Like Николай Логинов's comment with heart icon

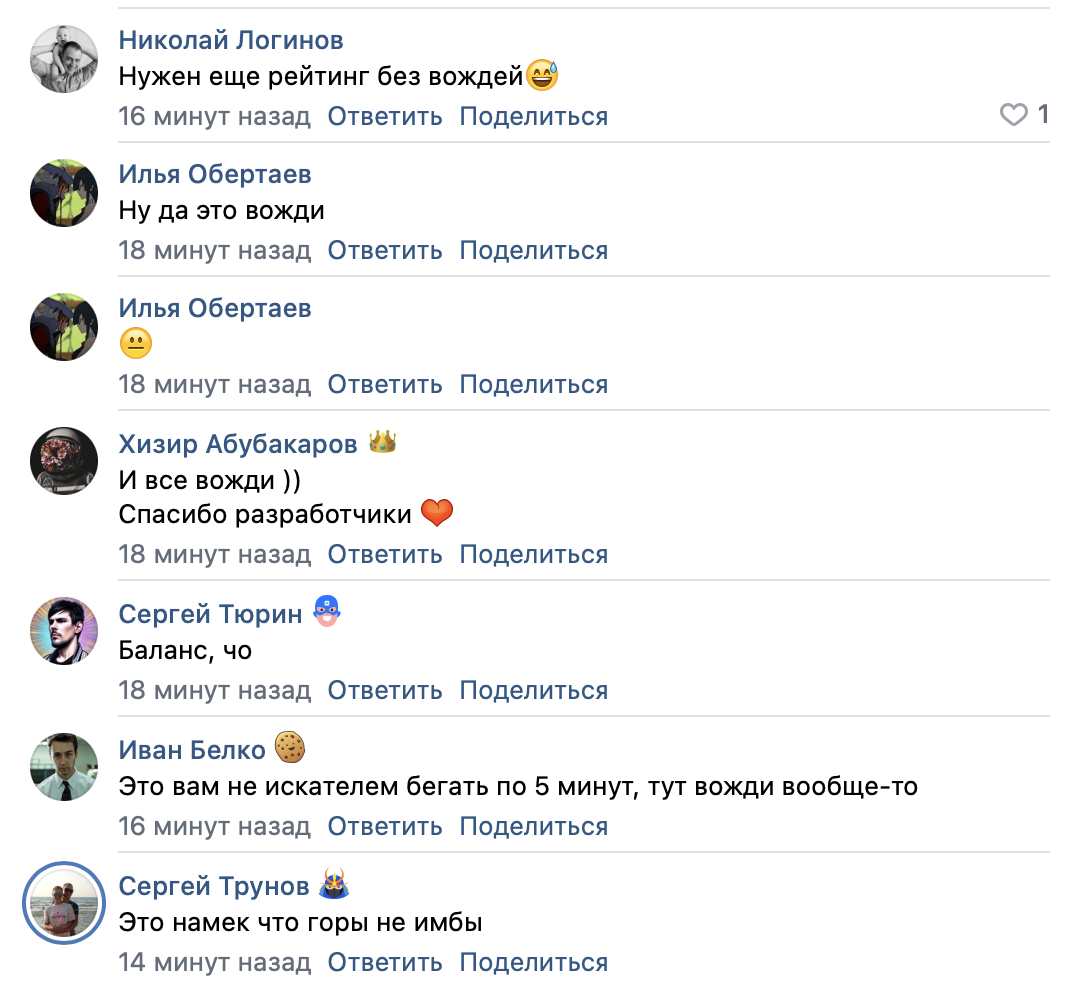[1014, 116]
